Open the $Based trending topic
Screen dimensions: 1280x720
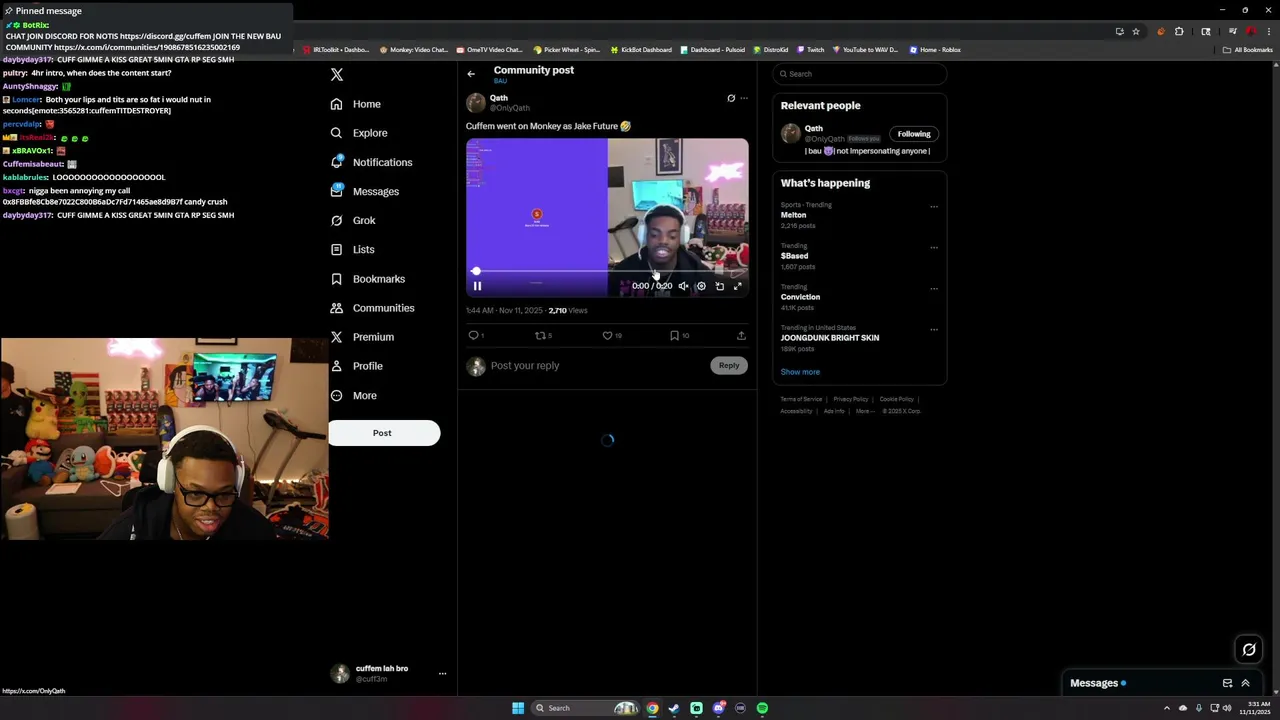coord(794,256)
